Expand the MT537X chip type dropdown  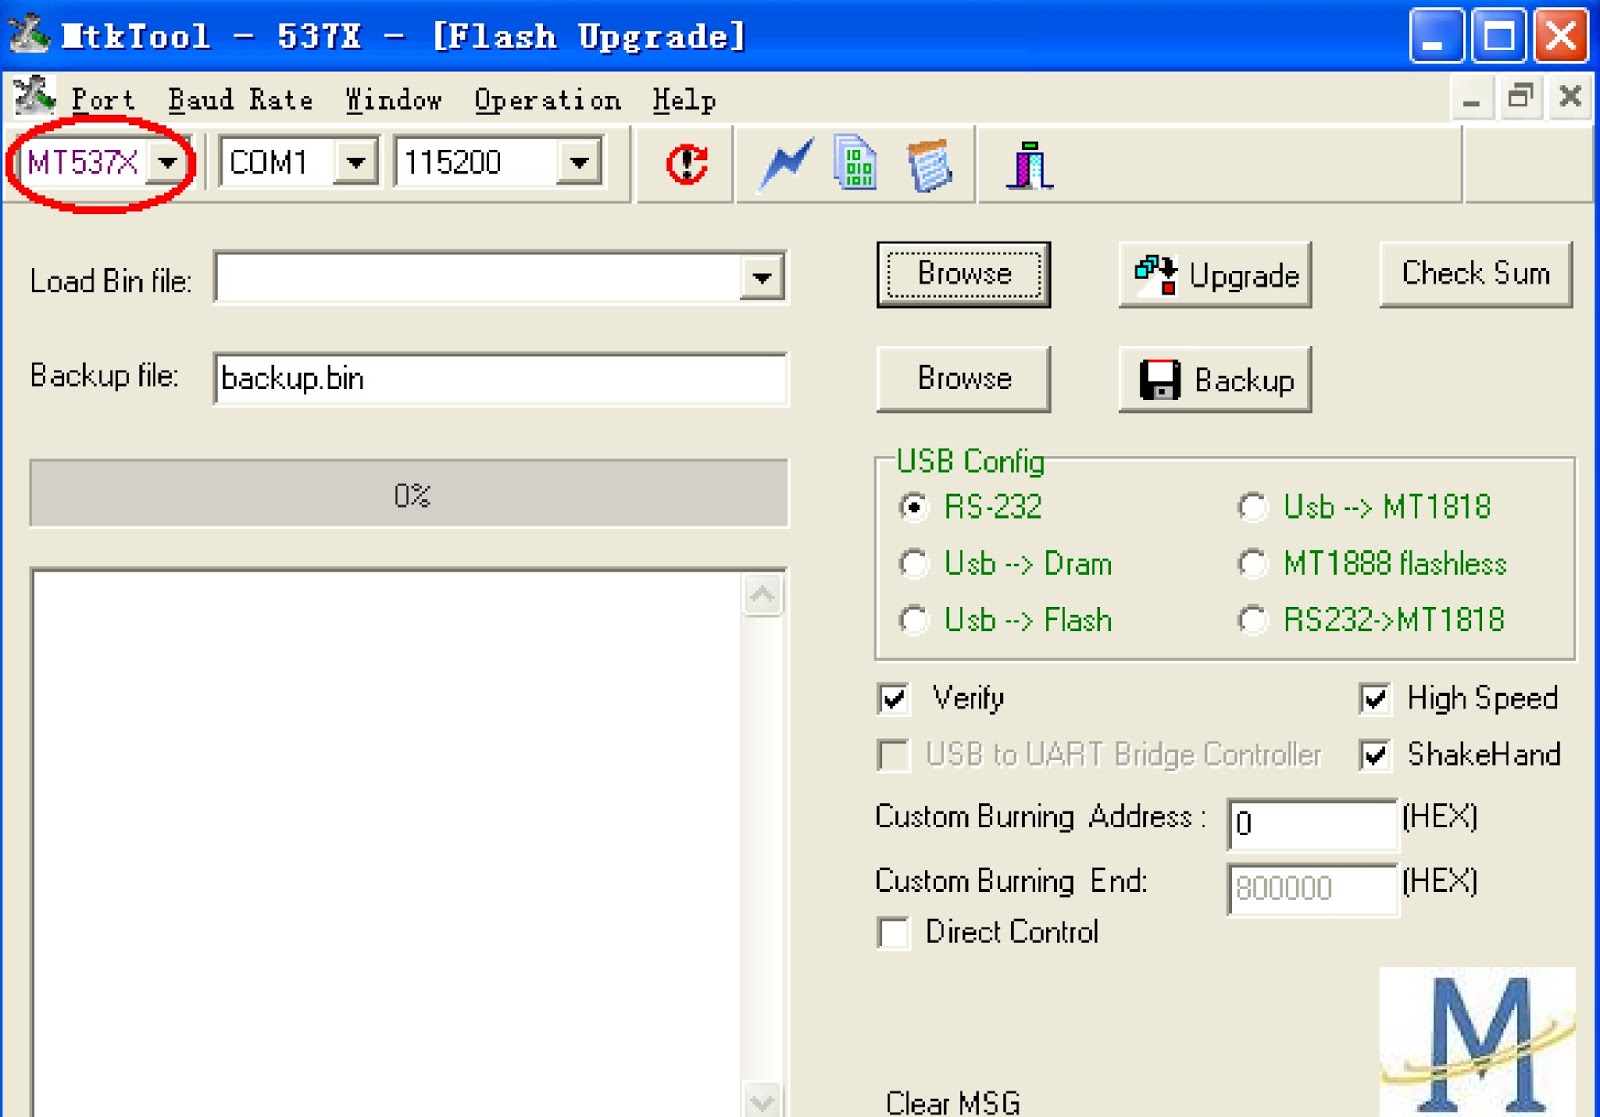click(167, 162)
